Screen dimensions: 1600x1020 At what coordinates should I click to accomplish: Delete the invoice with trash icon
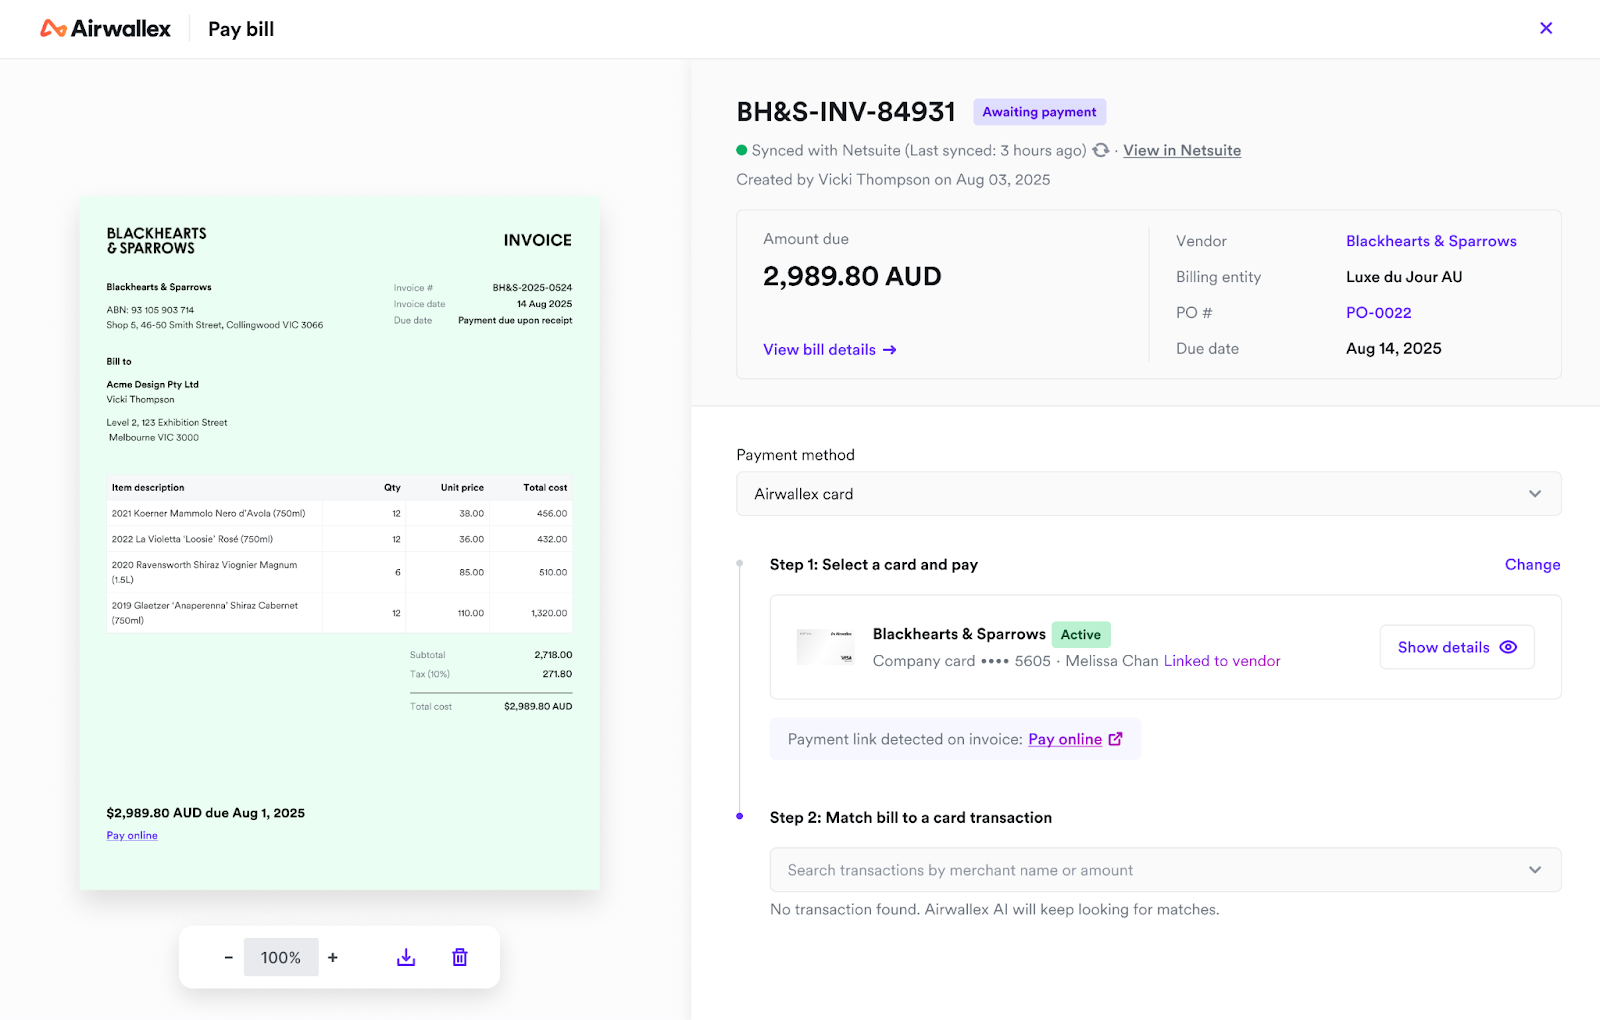(460, 957)
